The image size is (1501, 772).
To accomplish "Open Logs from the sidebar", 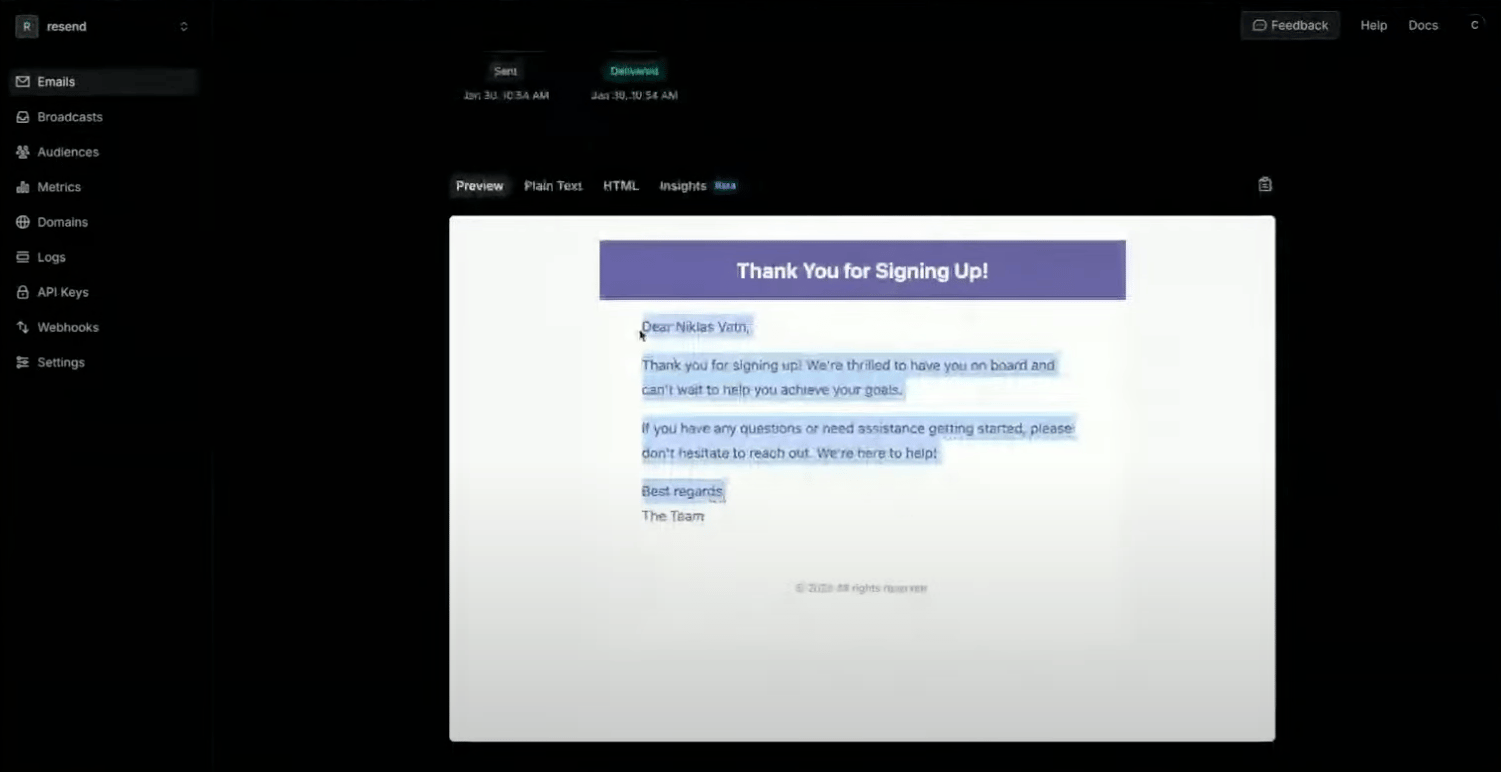I will tap(103, 257).
